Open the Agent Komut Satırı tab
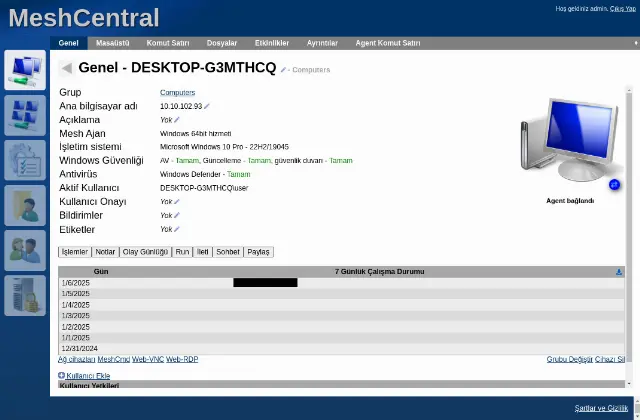 (388, 43)
